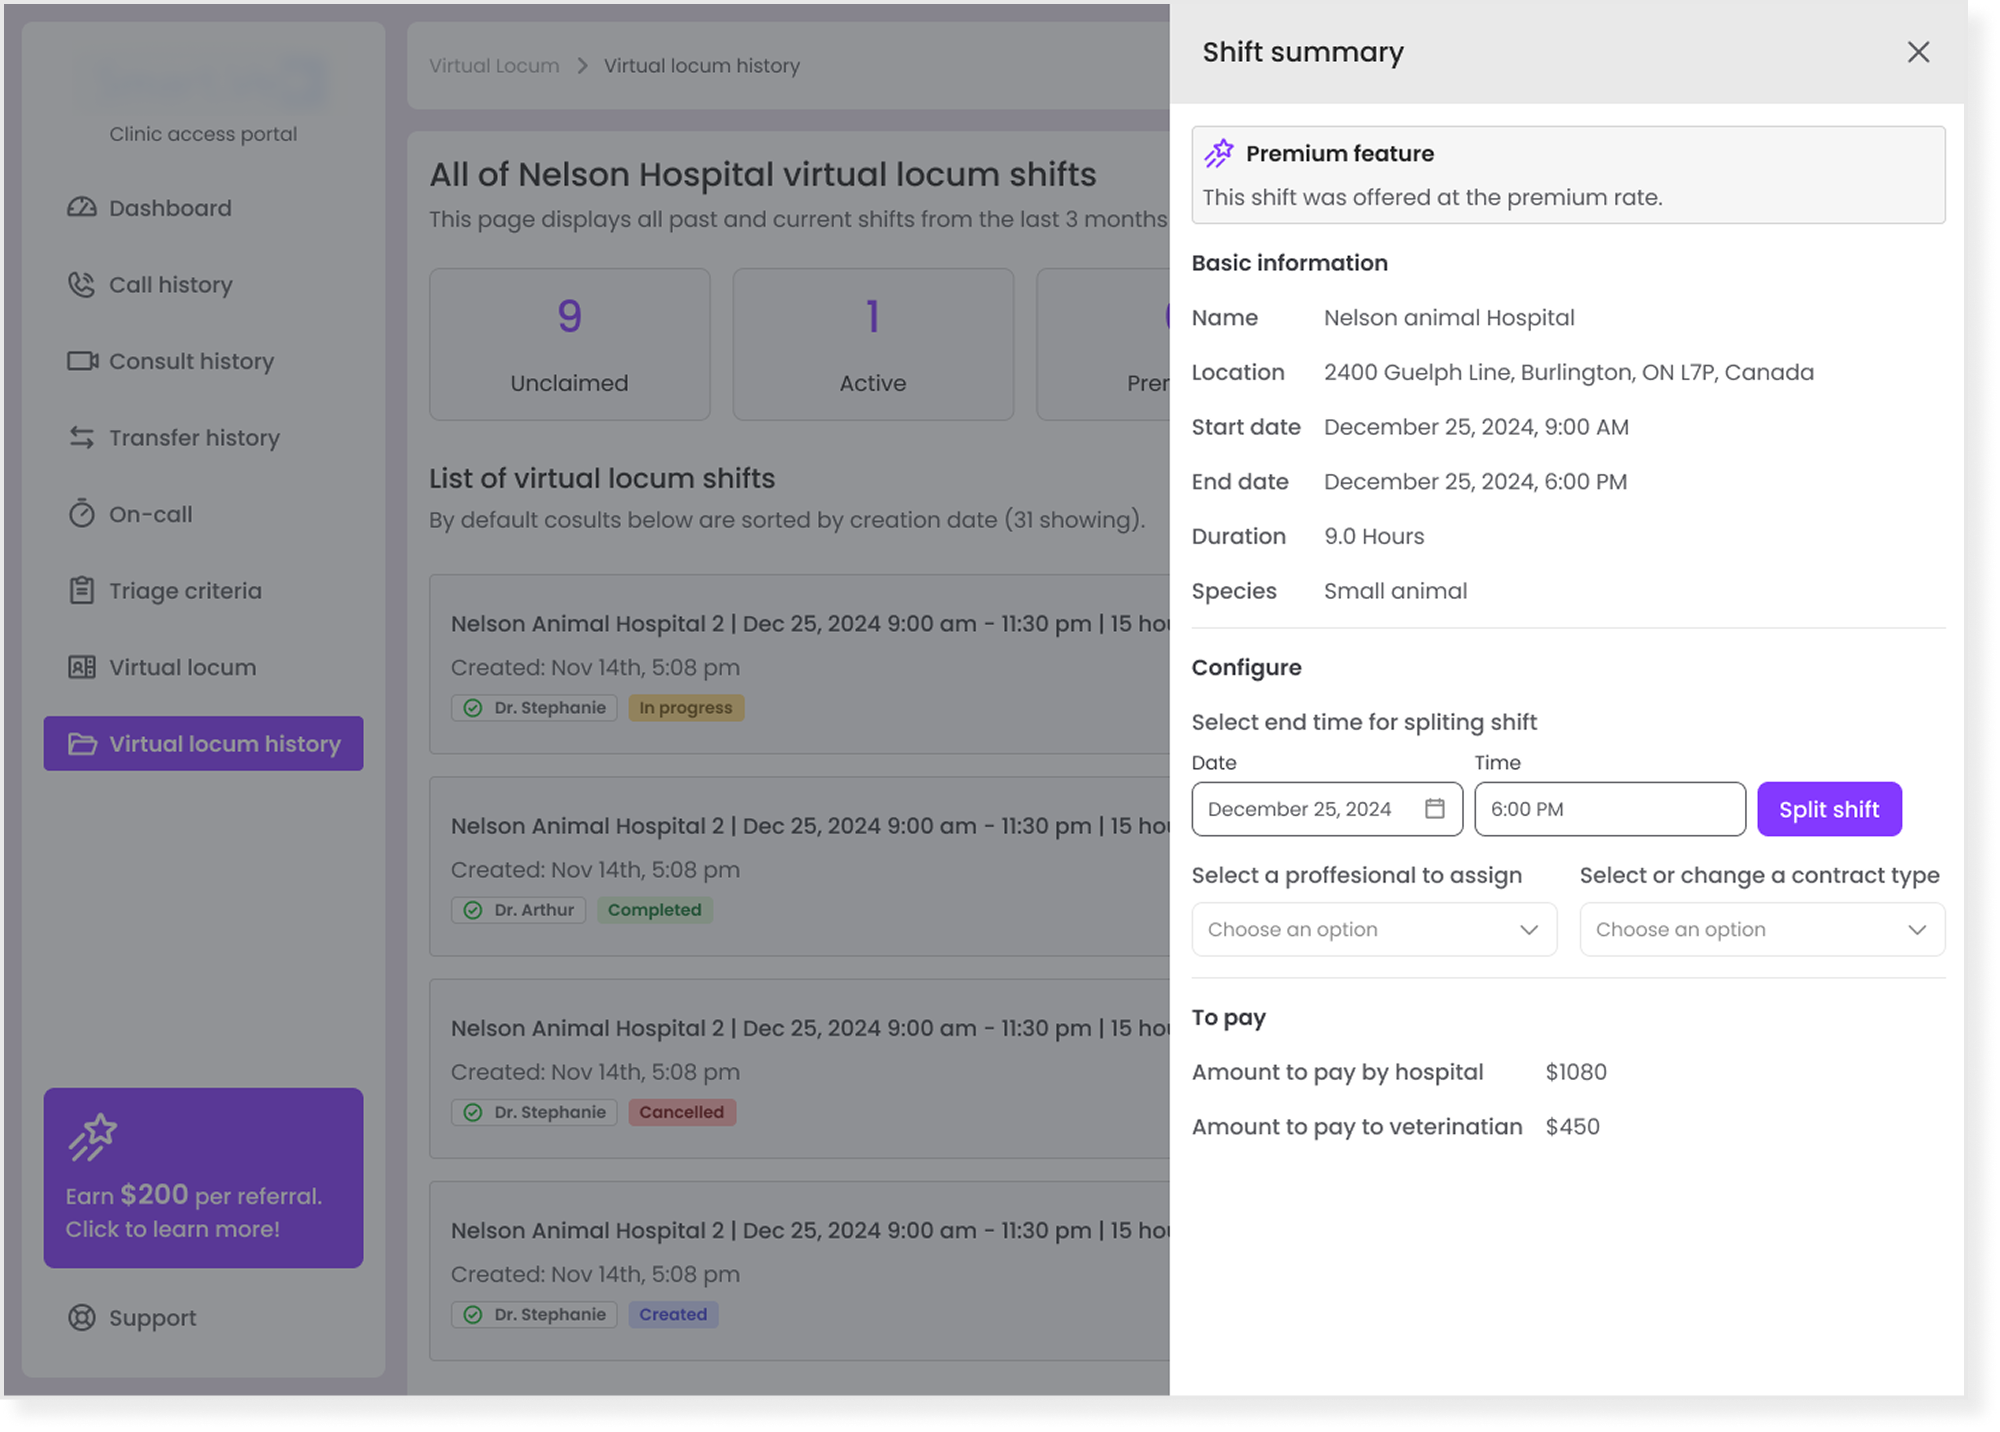The height and width of the screenshot is (1432, 2000).
Task: Open Virtual locum sidebar menu item
Action: (182, 668)
